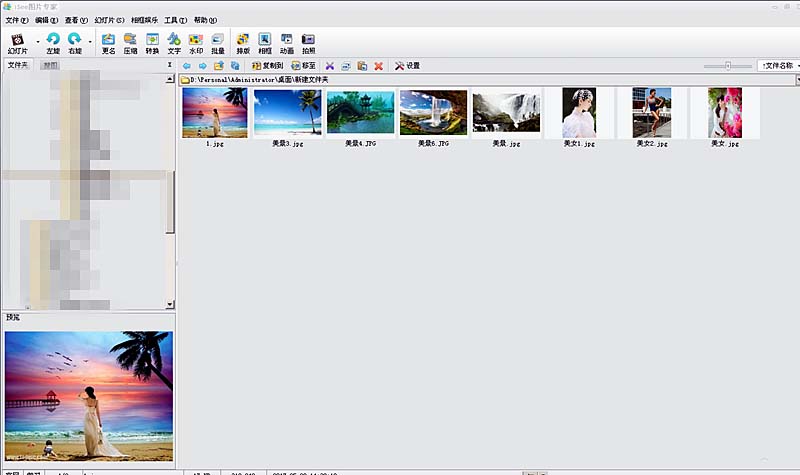This screenshot has height=475, width=800.
Task: Click the red X delete icon
Action: tap(379, 66)
